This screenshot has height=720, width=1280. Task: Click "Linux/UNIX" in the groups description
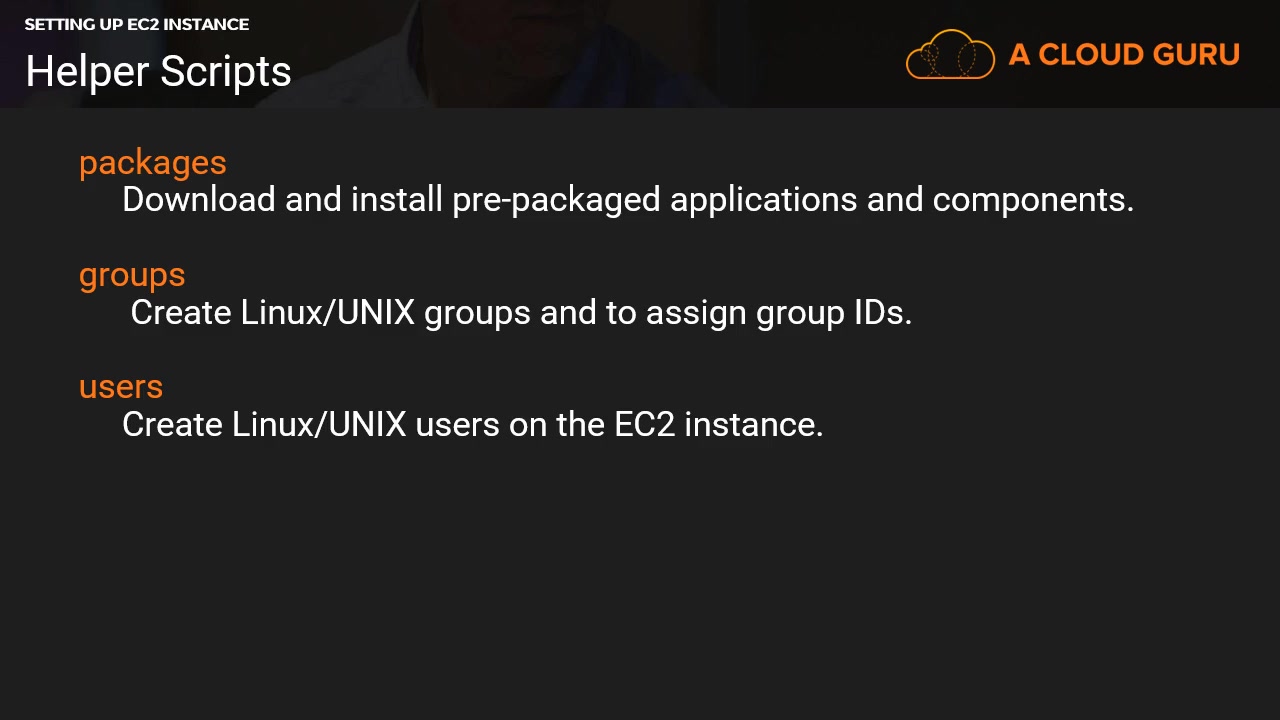[x=328, y=313]
